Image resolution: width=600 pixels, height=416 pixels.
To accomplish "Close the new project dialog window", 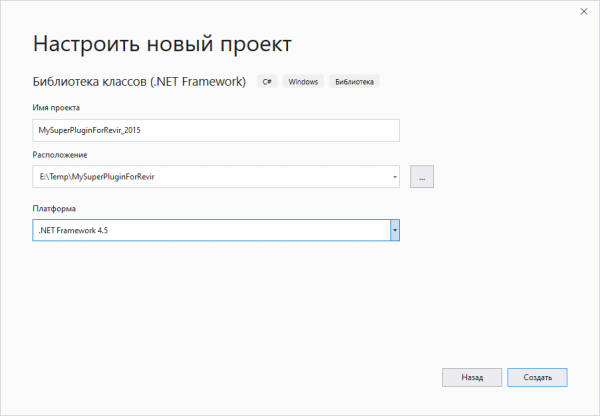I will 582,11.
